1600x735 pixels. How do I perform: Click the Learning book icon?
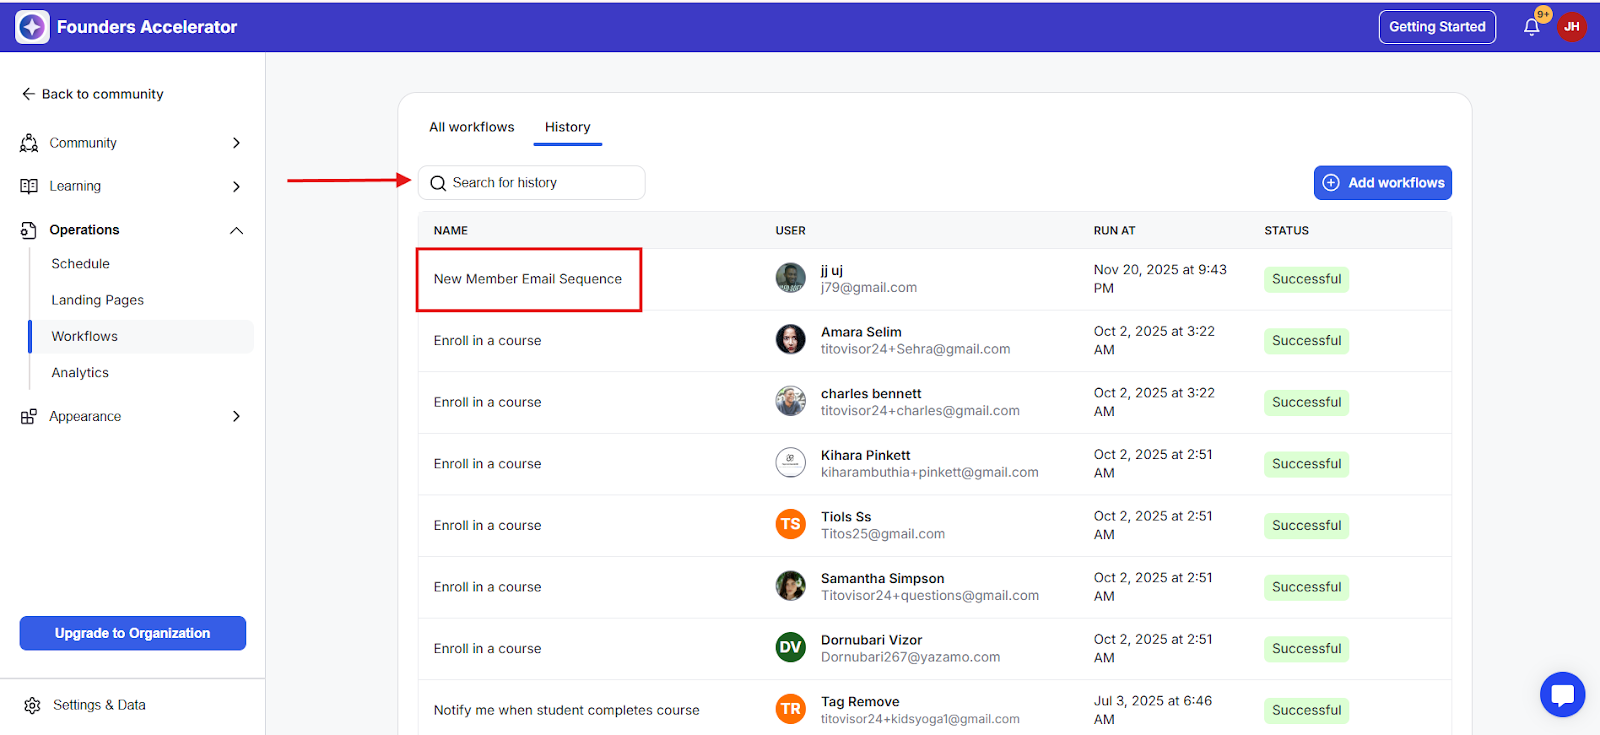click(29, 186)
